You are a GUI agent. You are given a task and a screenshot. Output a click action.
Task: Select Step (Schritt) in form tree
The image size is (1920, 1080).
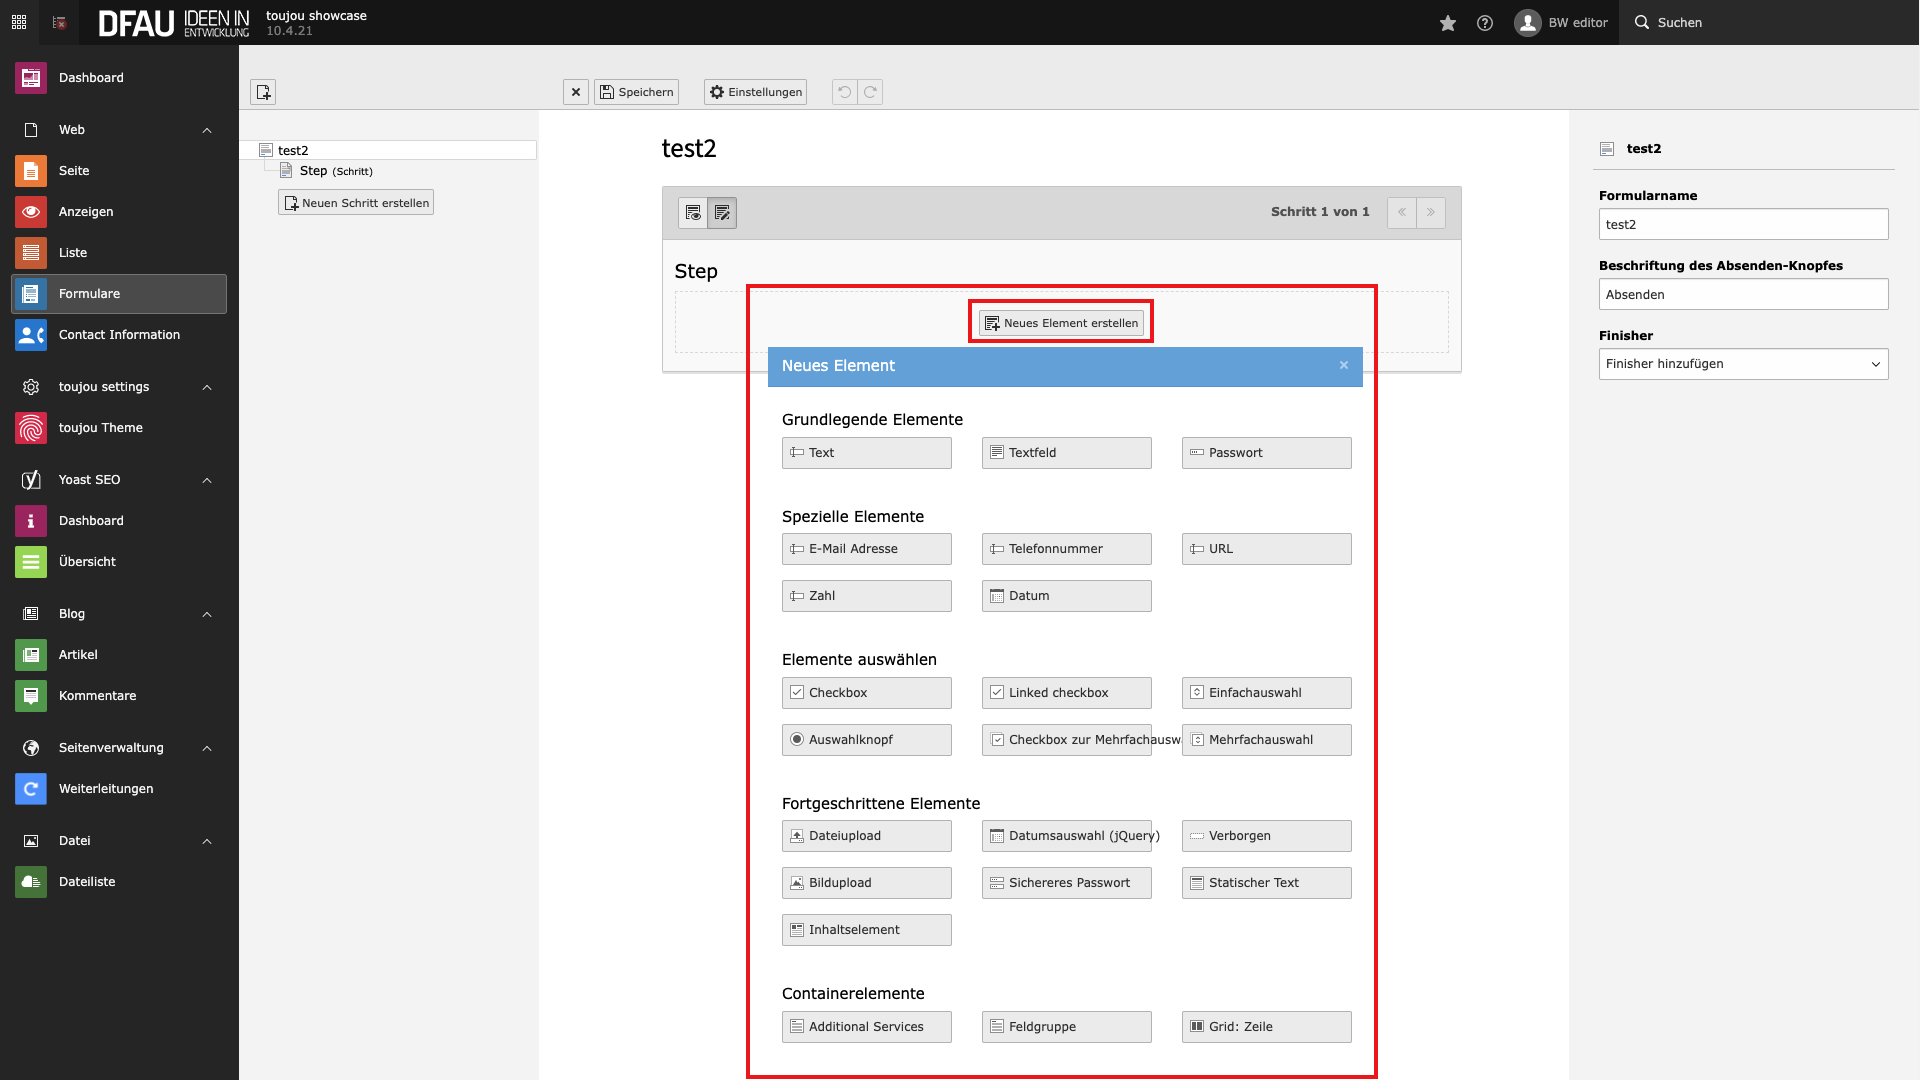click(336, 171)
